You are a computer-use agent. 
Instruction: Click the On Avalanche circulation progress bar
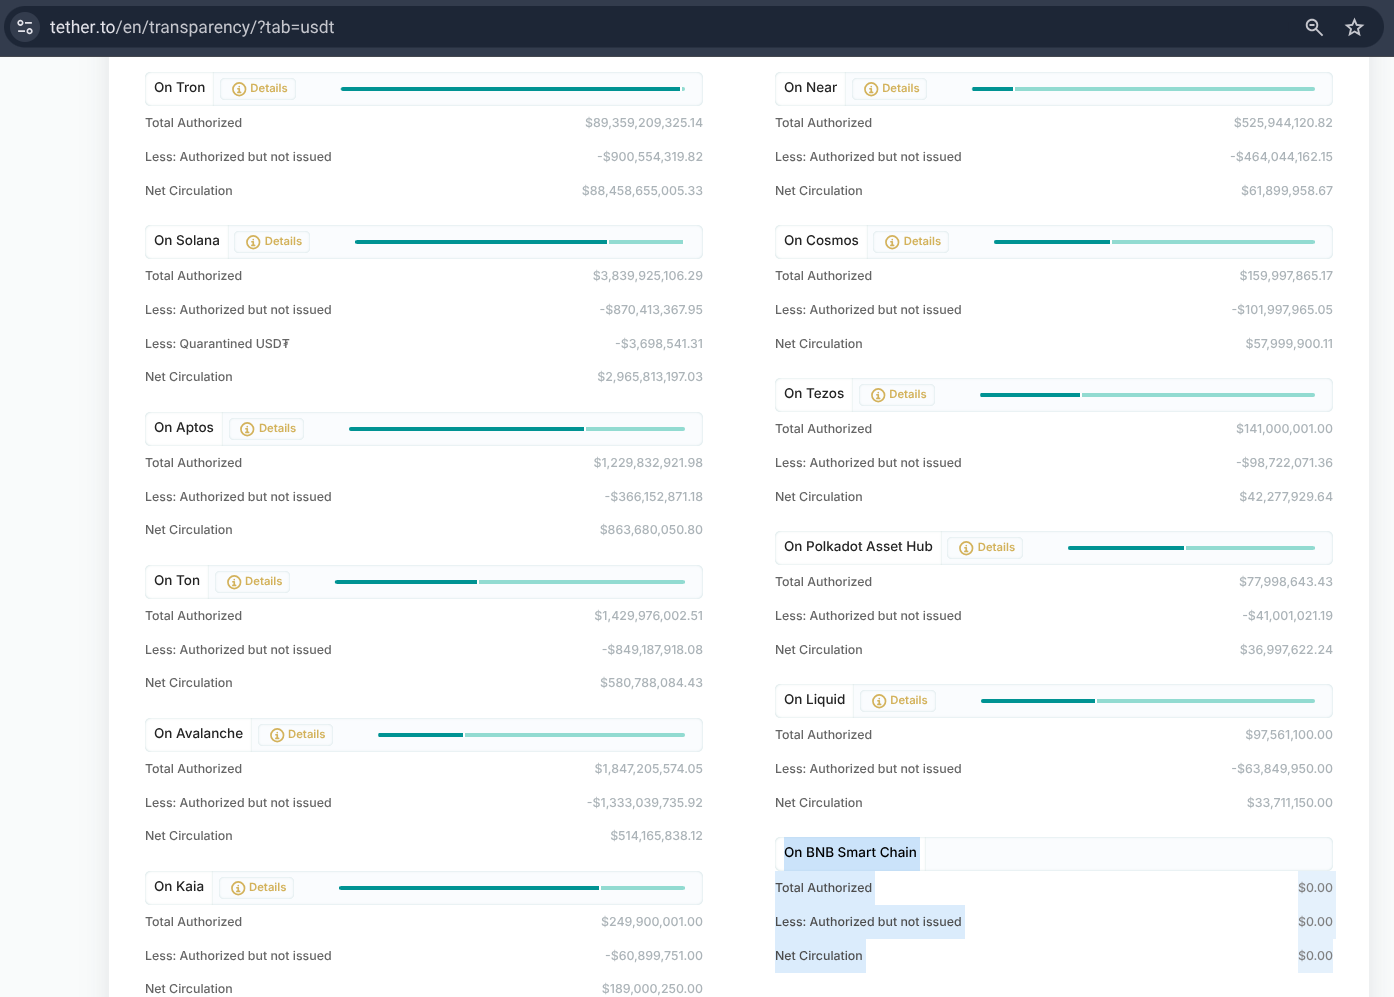[x=531, y=735]
